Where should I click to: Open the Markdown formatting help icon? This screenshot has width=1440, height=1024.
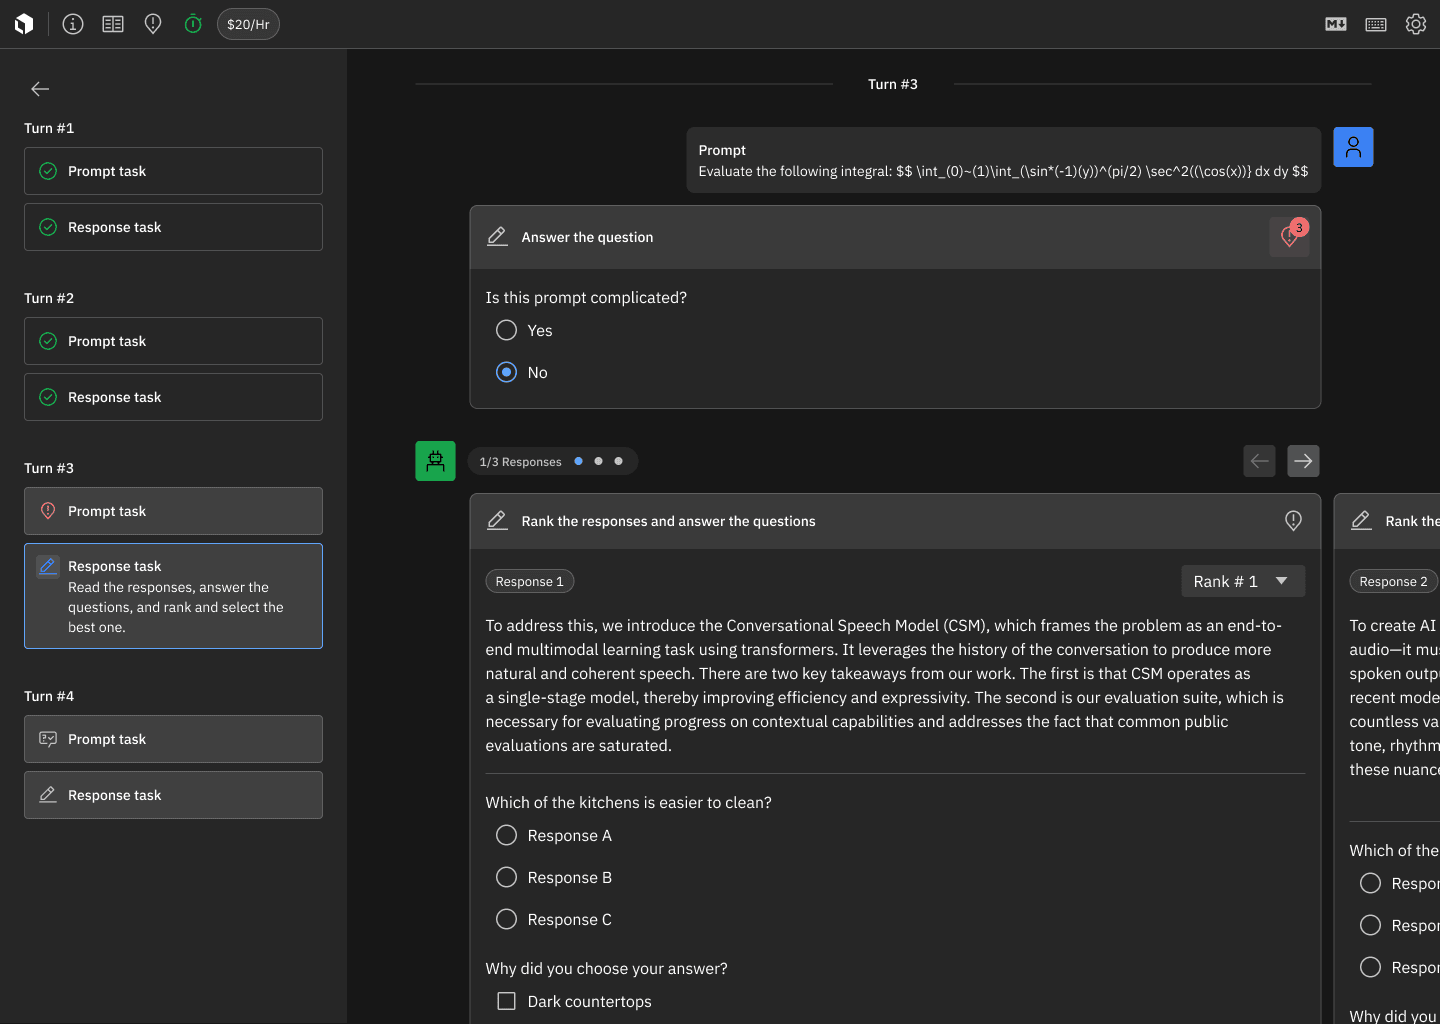(1335, 24)
